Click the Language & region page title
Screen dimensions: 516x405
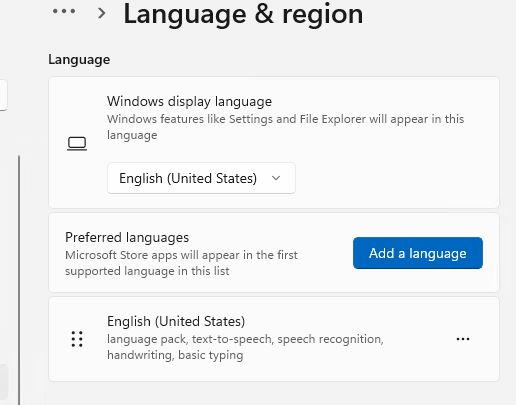243,14
